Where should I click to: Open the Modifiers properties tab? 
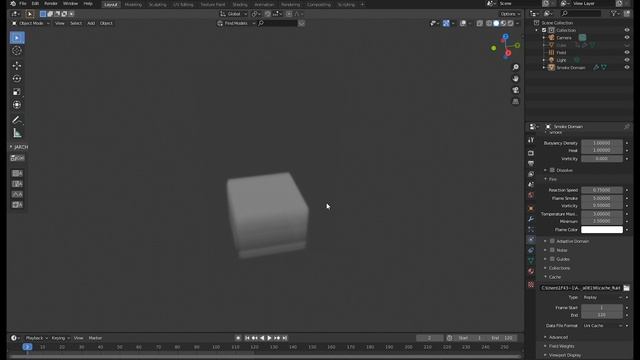[531, 219]
